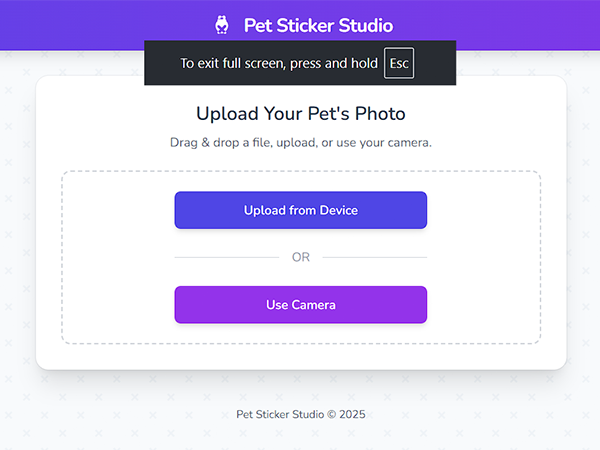600x450 pixels.
Task: Click the pet logo icon in header
Action: pos(222,25)
